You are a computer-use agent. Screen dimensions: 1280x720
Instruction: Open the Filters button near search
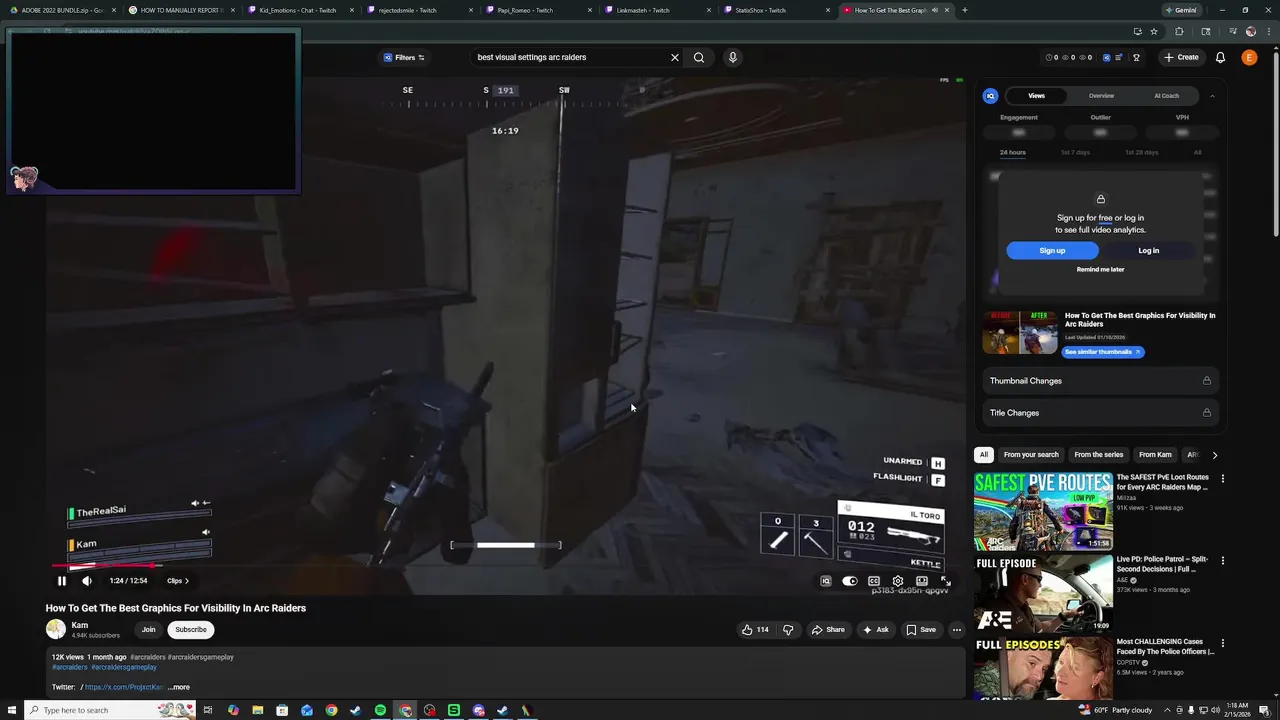(x=404, y=57)
